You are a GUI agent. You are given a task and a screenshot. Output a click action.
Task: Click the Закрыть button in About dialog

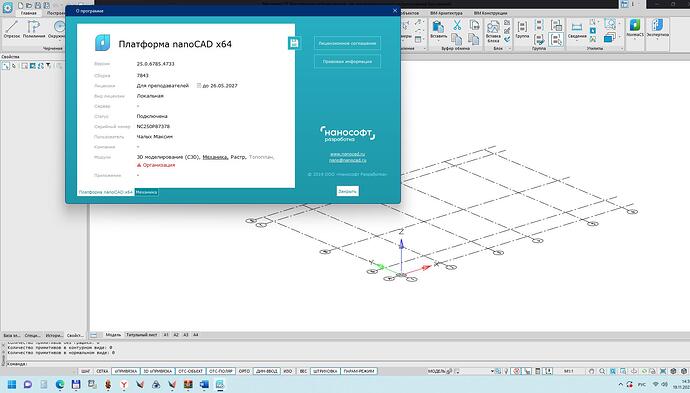coord(348,191)
